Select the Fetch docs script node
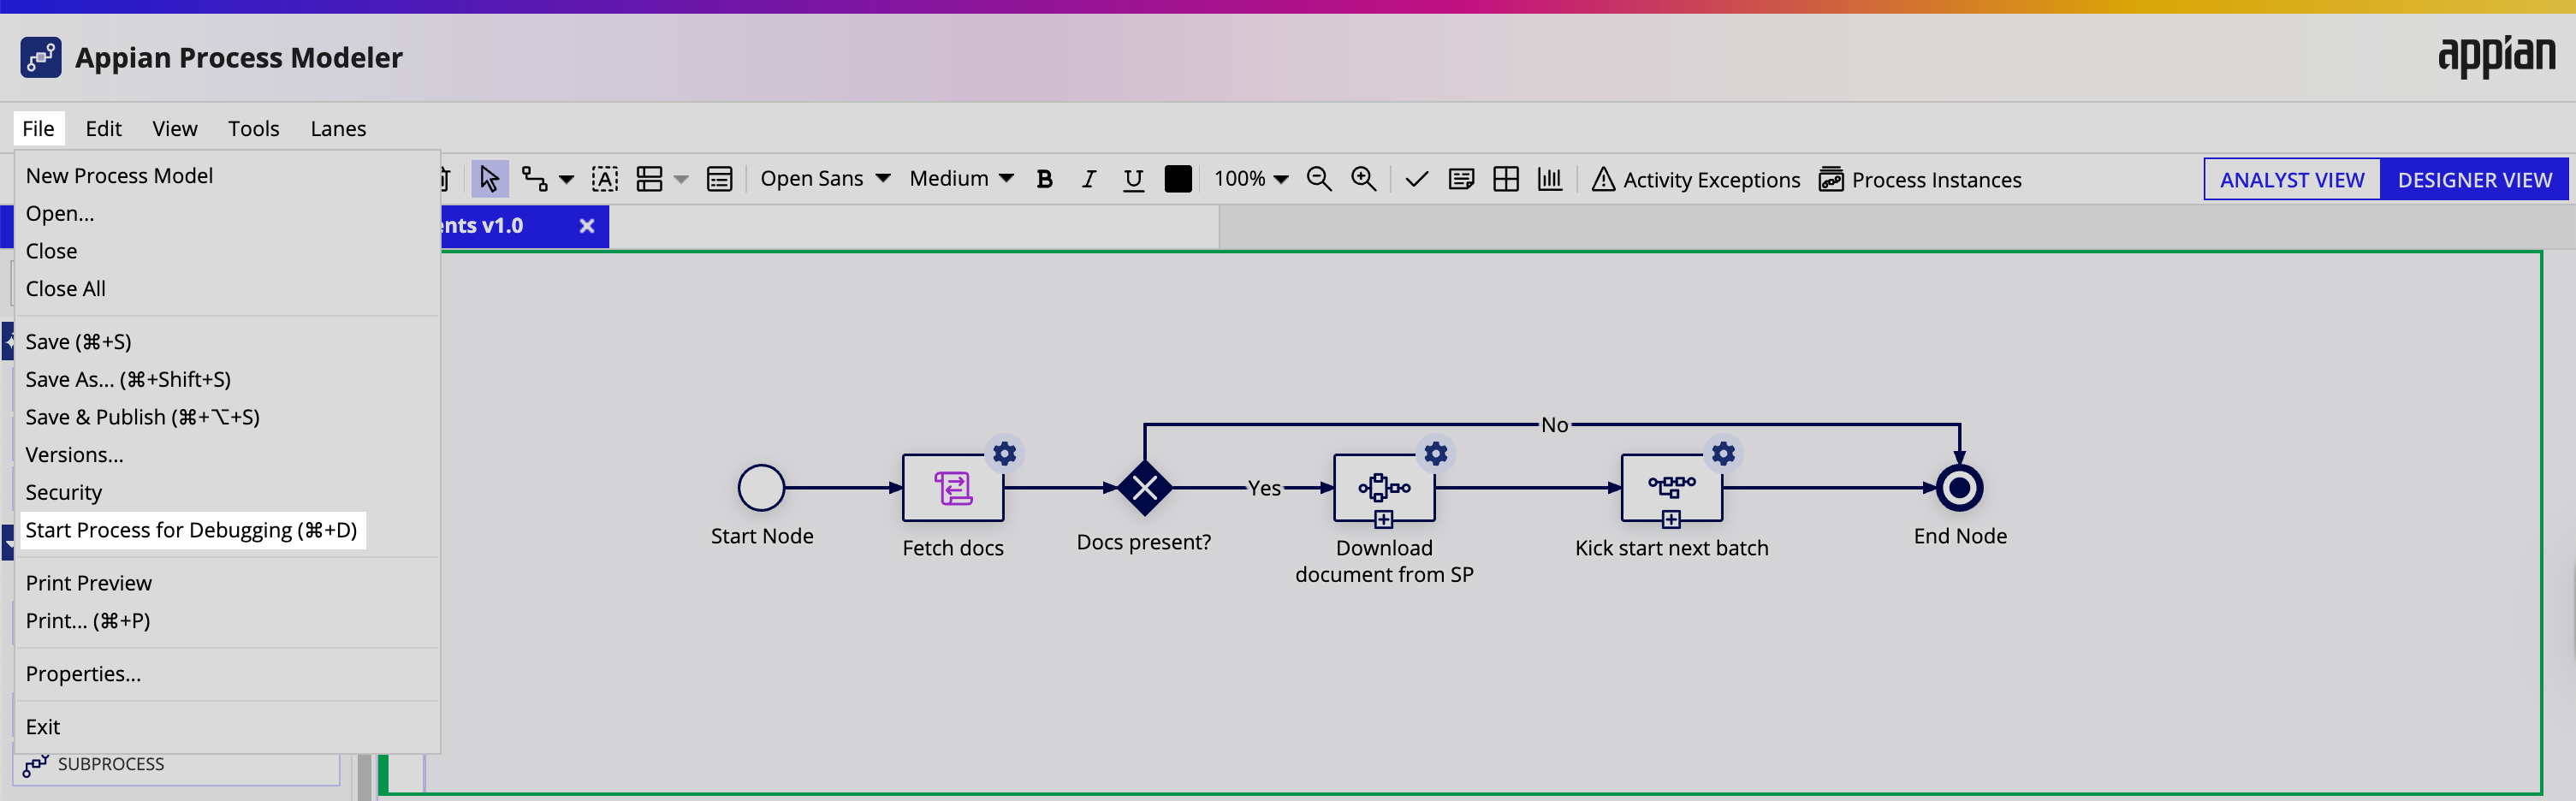Image resolution: width=2576 pixels, height=801 pixels. point(953,488)
